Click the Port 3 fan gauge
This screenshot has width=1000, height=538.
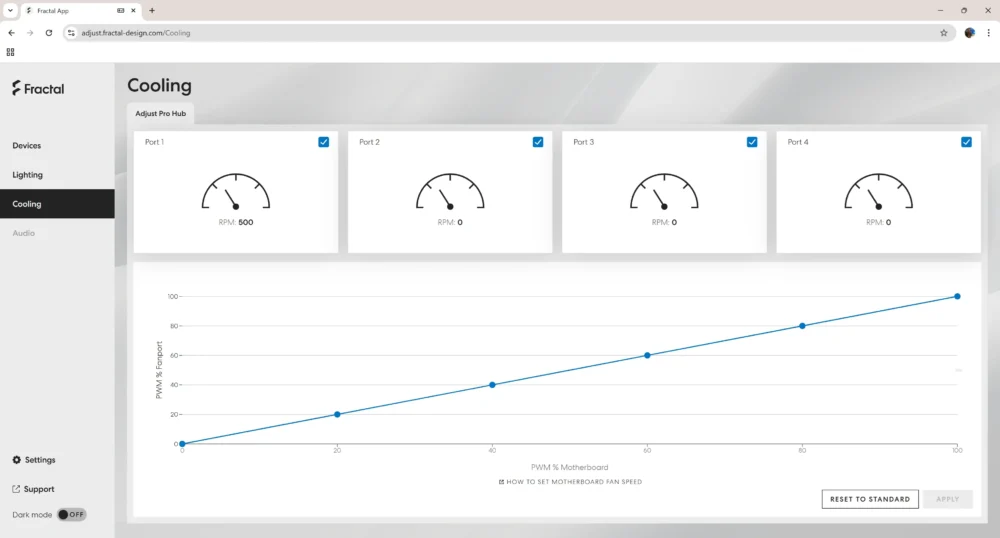[665, 191]
